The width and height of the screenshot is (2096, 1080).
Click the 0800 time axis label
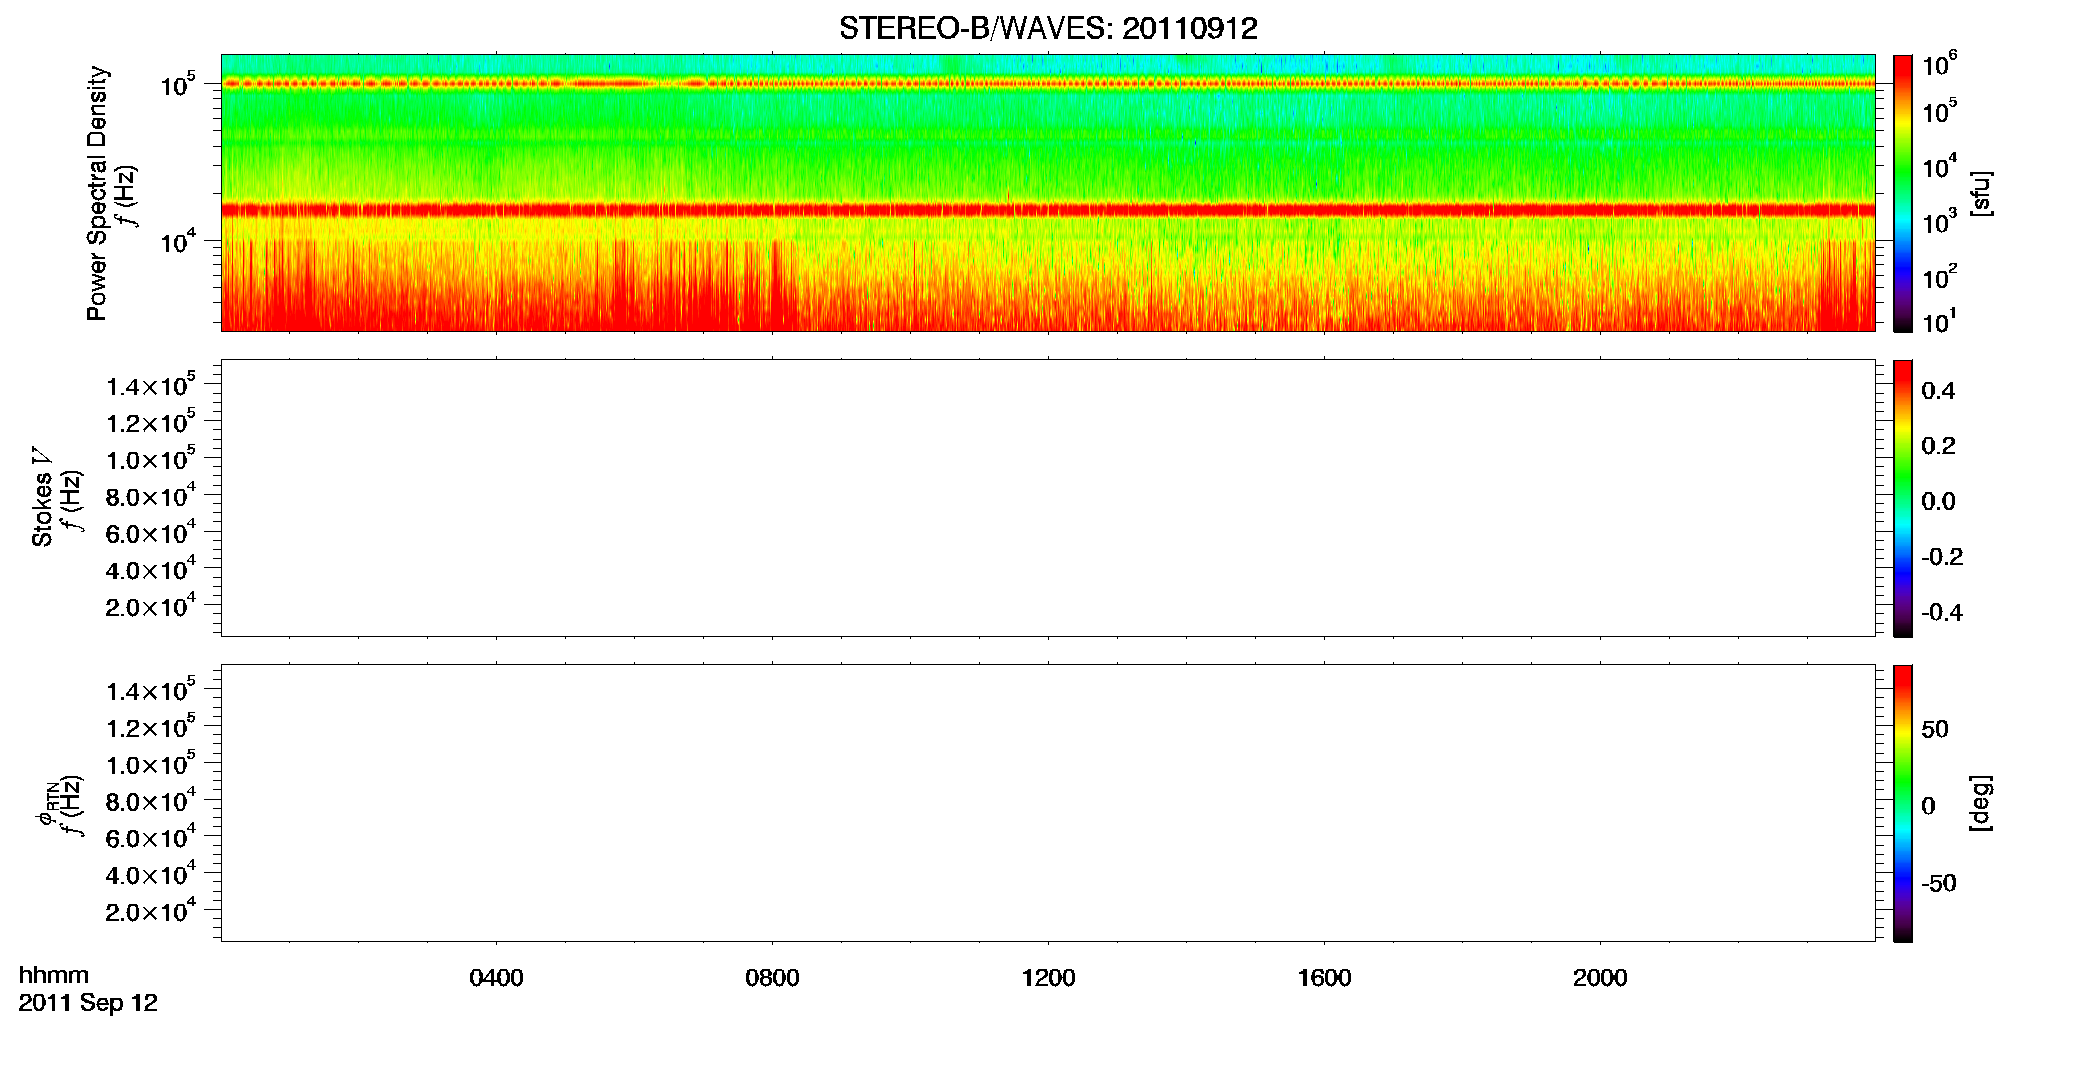tap(772, 978)
